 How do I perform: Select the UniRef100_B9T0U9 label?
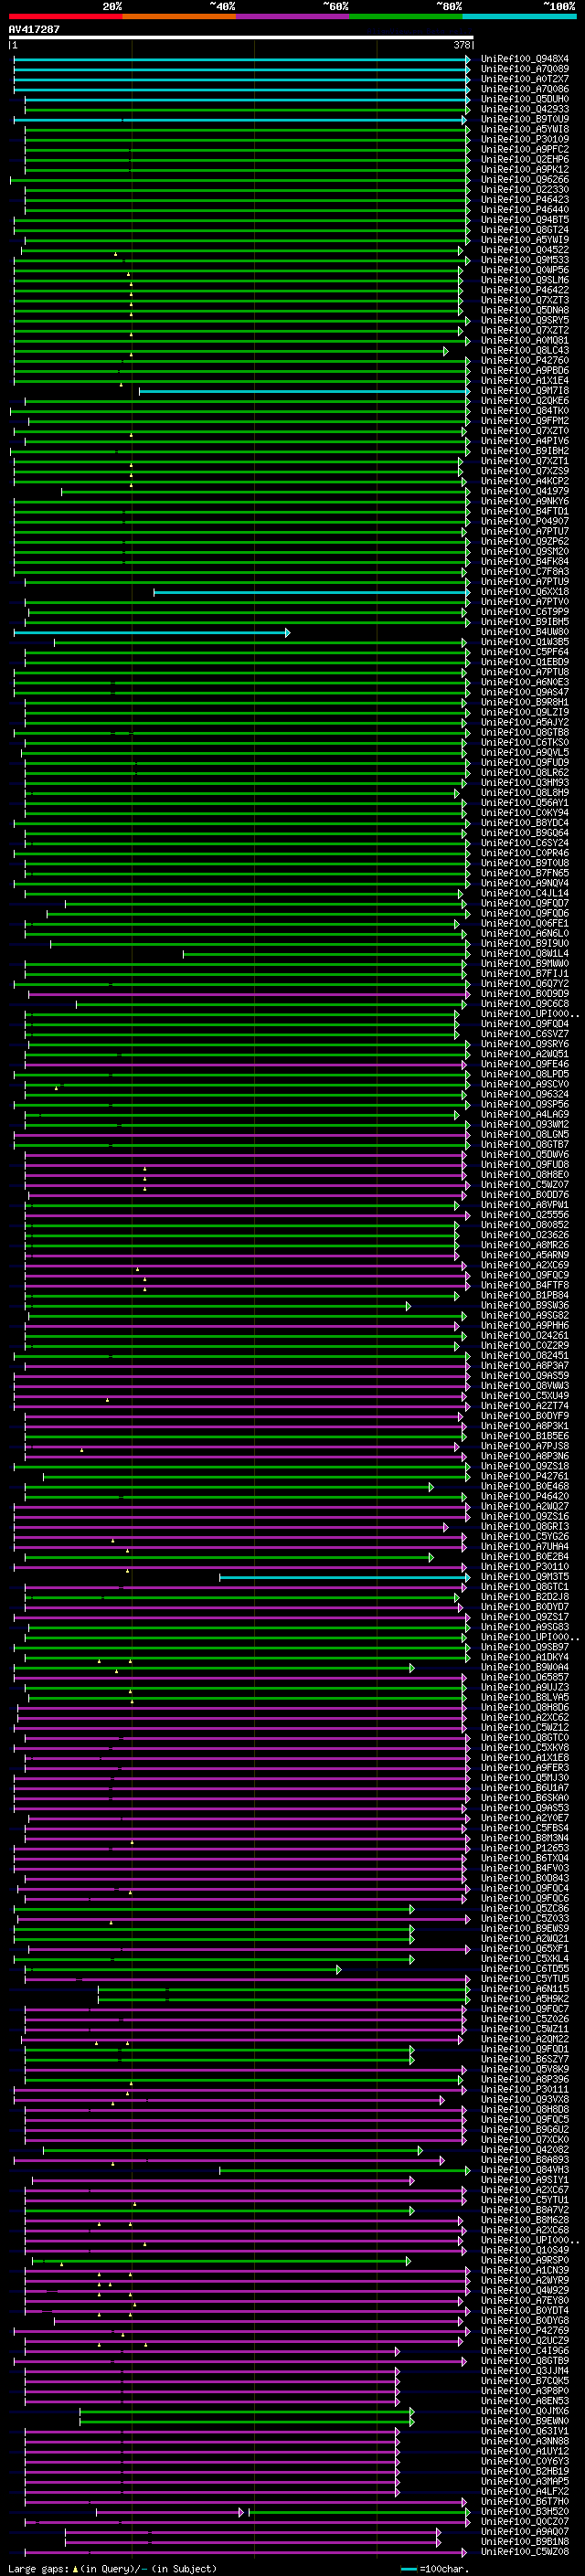click(x=525, y=119)
